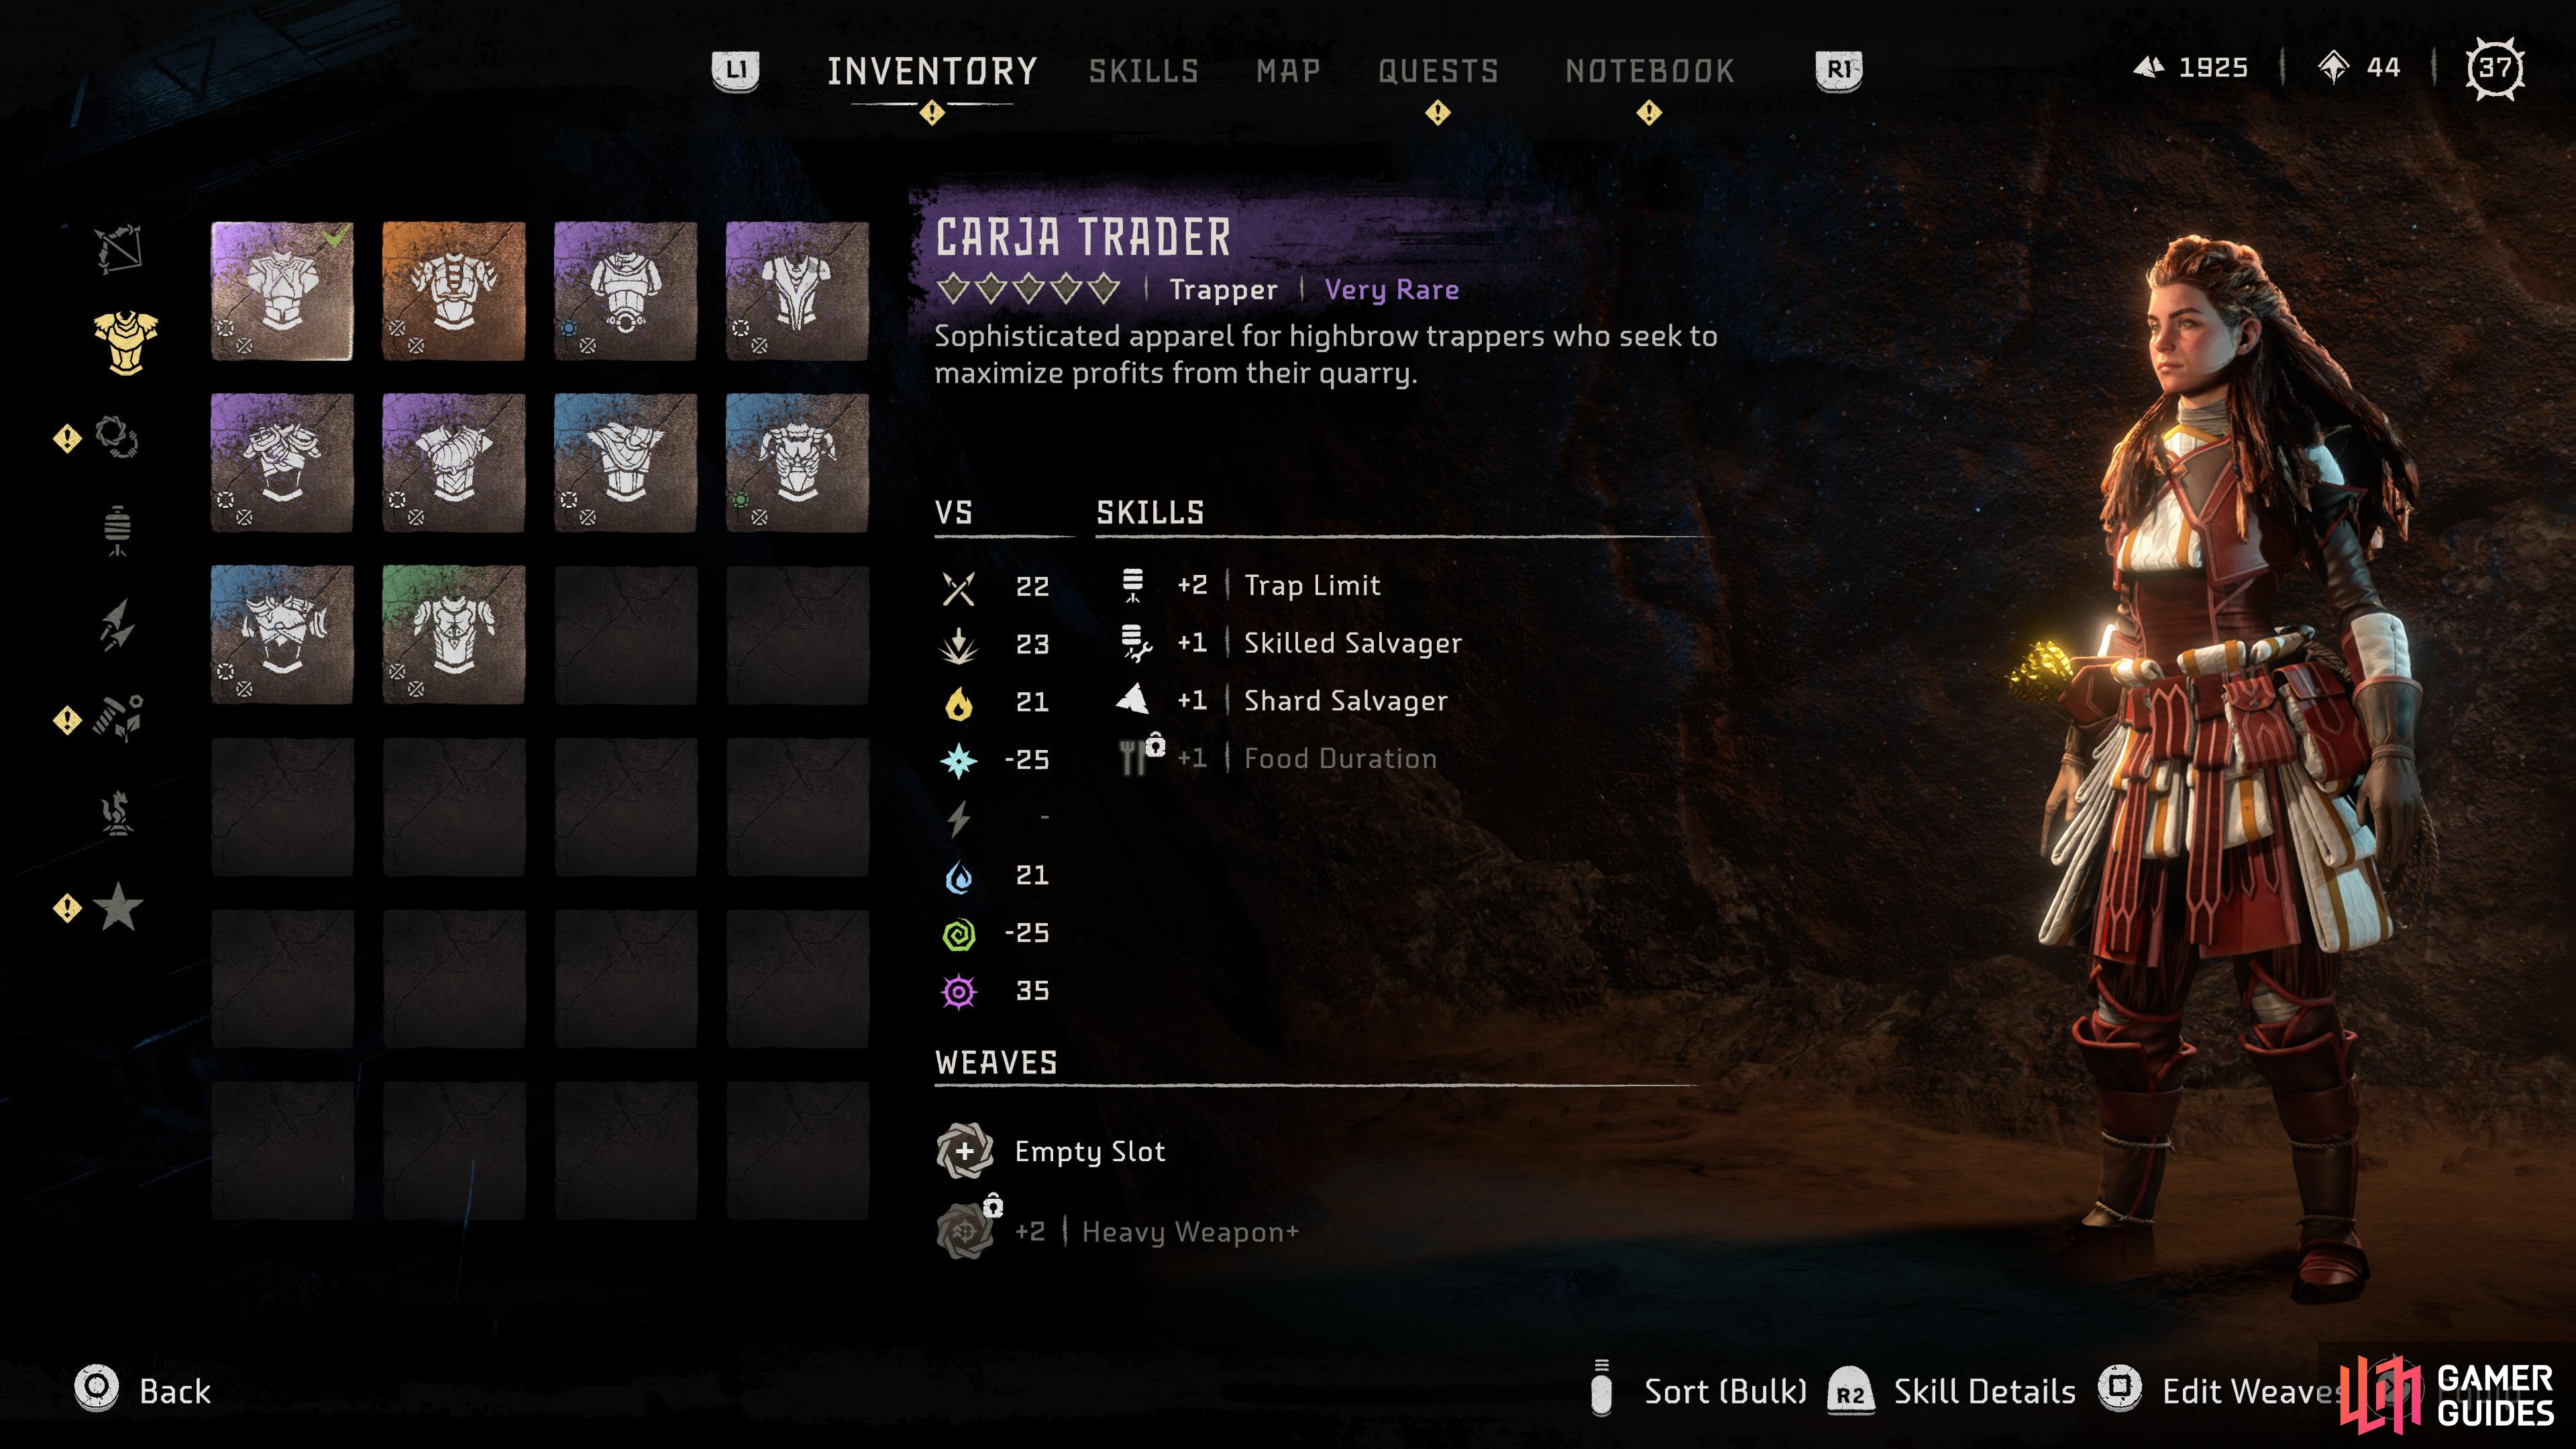
Task: Select the equipped Carja Trader outfit tile
Action: coord(282,291)
